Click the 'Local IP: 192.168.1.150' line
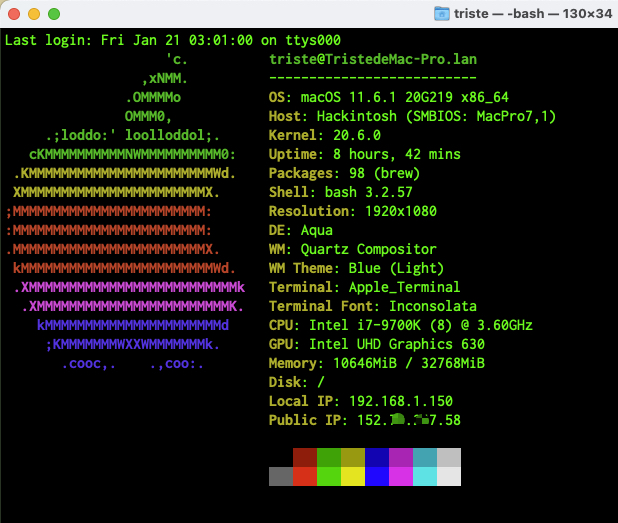 [x=361, y=401]
